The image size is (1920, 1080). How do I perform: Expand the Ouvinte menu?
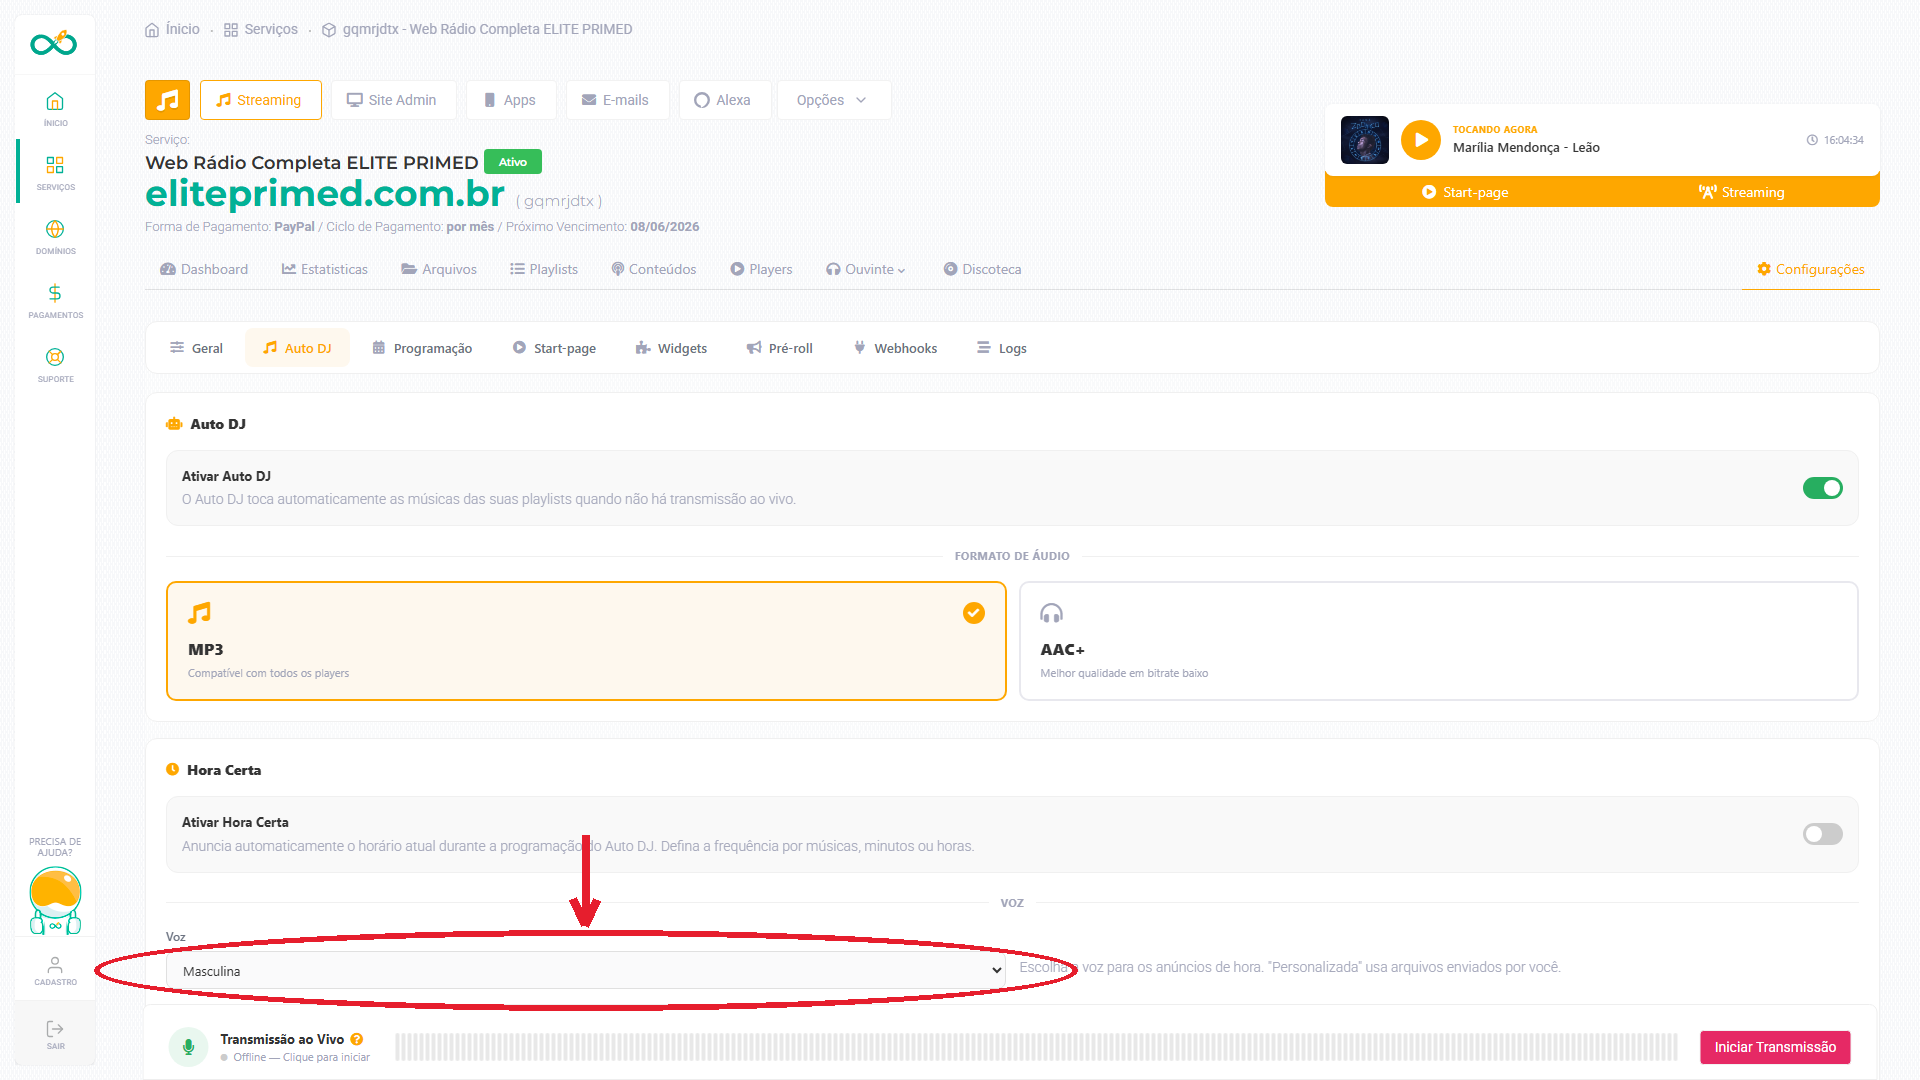(x=866, y=269)
